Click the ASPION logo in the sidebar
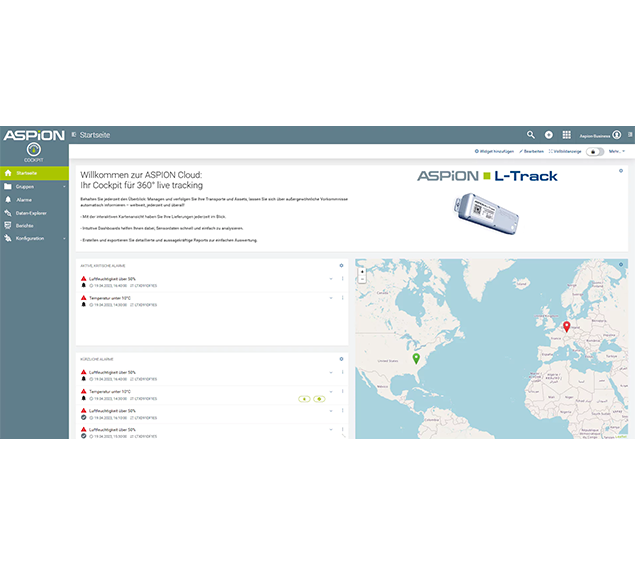Screen dimensions: 635x565 point(34,135)
